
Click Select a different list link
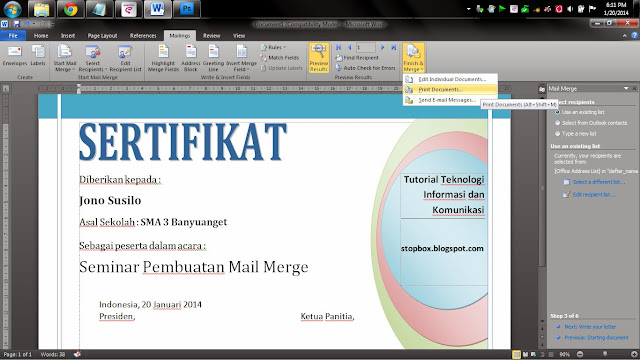point(599,182)
